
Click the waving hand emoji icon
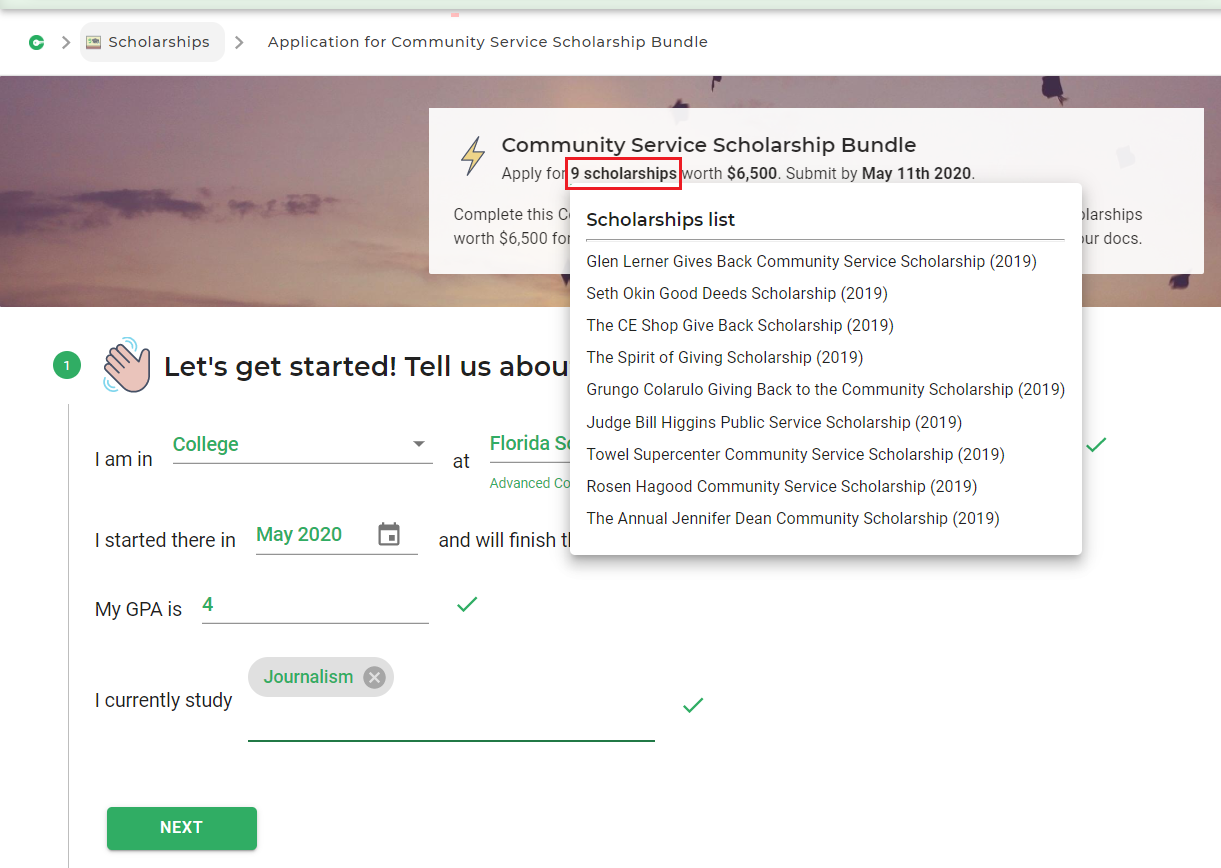coord(126,366)
